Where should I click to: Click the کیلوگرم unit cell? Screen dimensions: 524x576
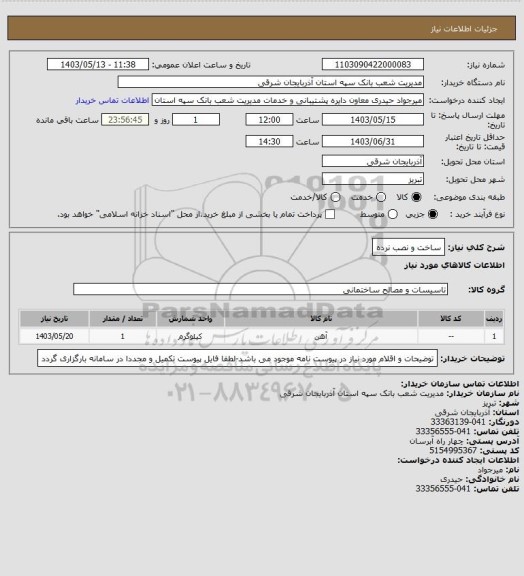click(x=190, y=336)
